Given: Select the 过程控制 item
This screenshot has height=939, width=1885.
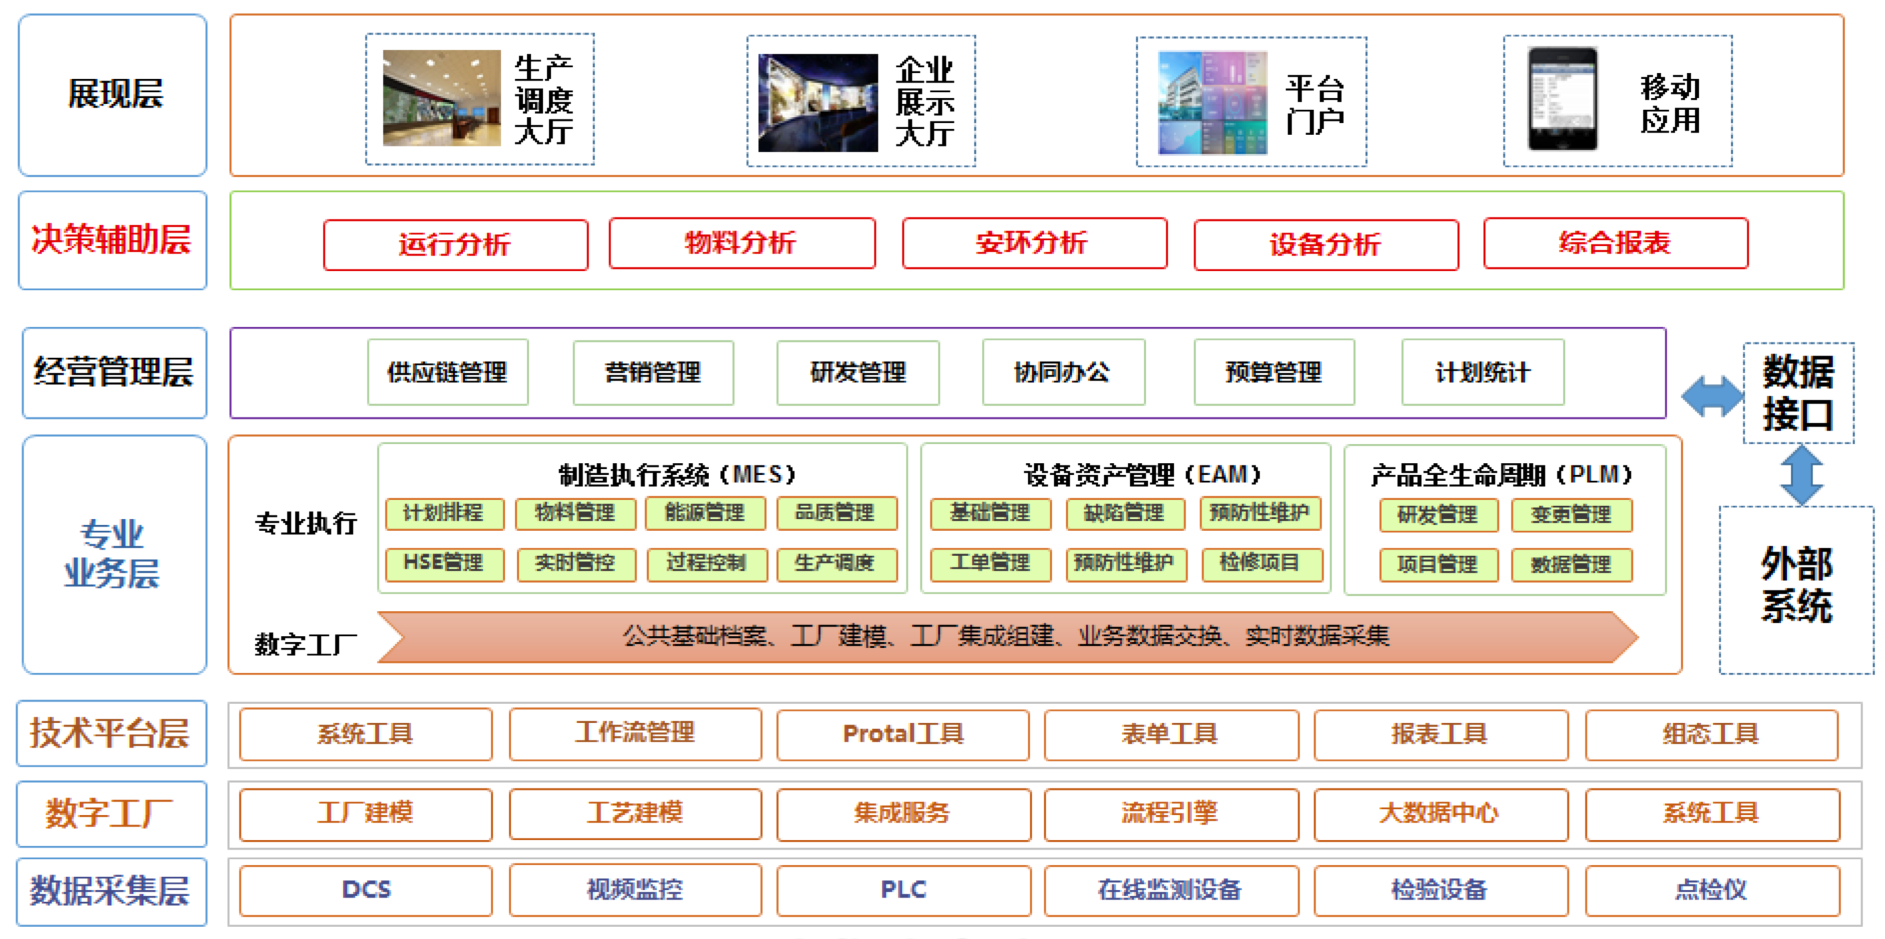Looking at the screenshot, I should (x=707, y=563).
